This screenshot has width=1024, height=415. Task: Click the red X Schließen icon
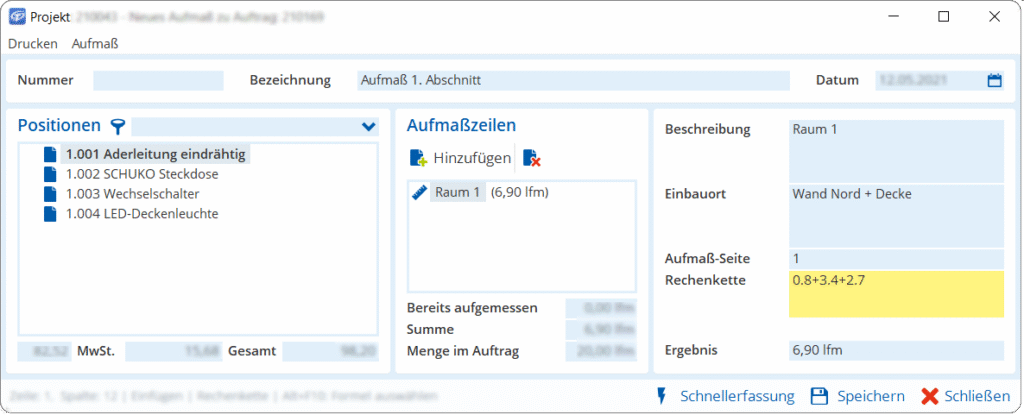[929, 396]
